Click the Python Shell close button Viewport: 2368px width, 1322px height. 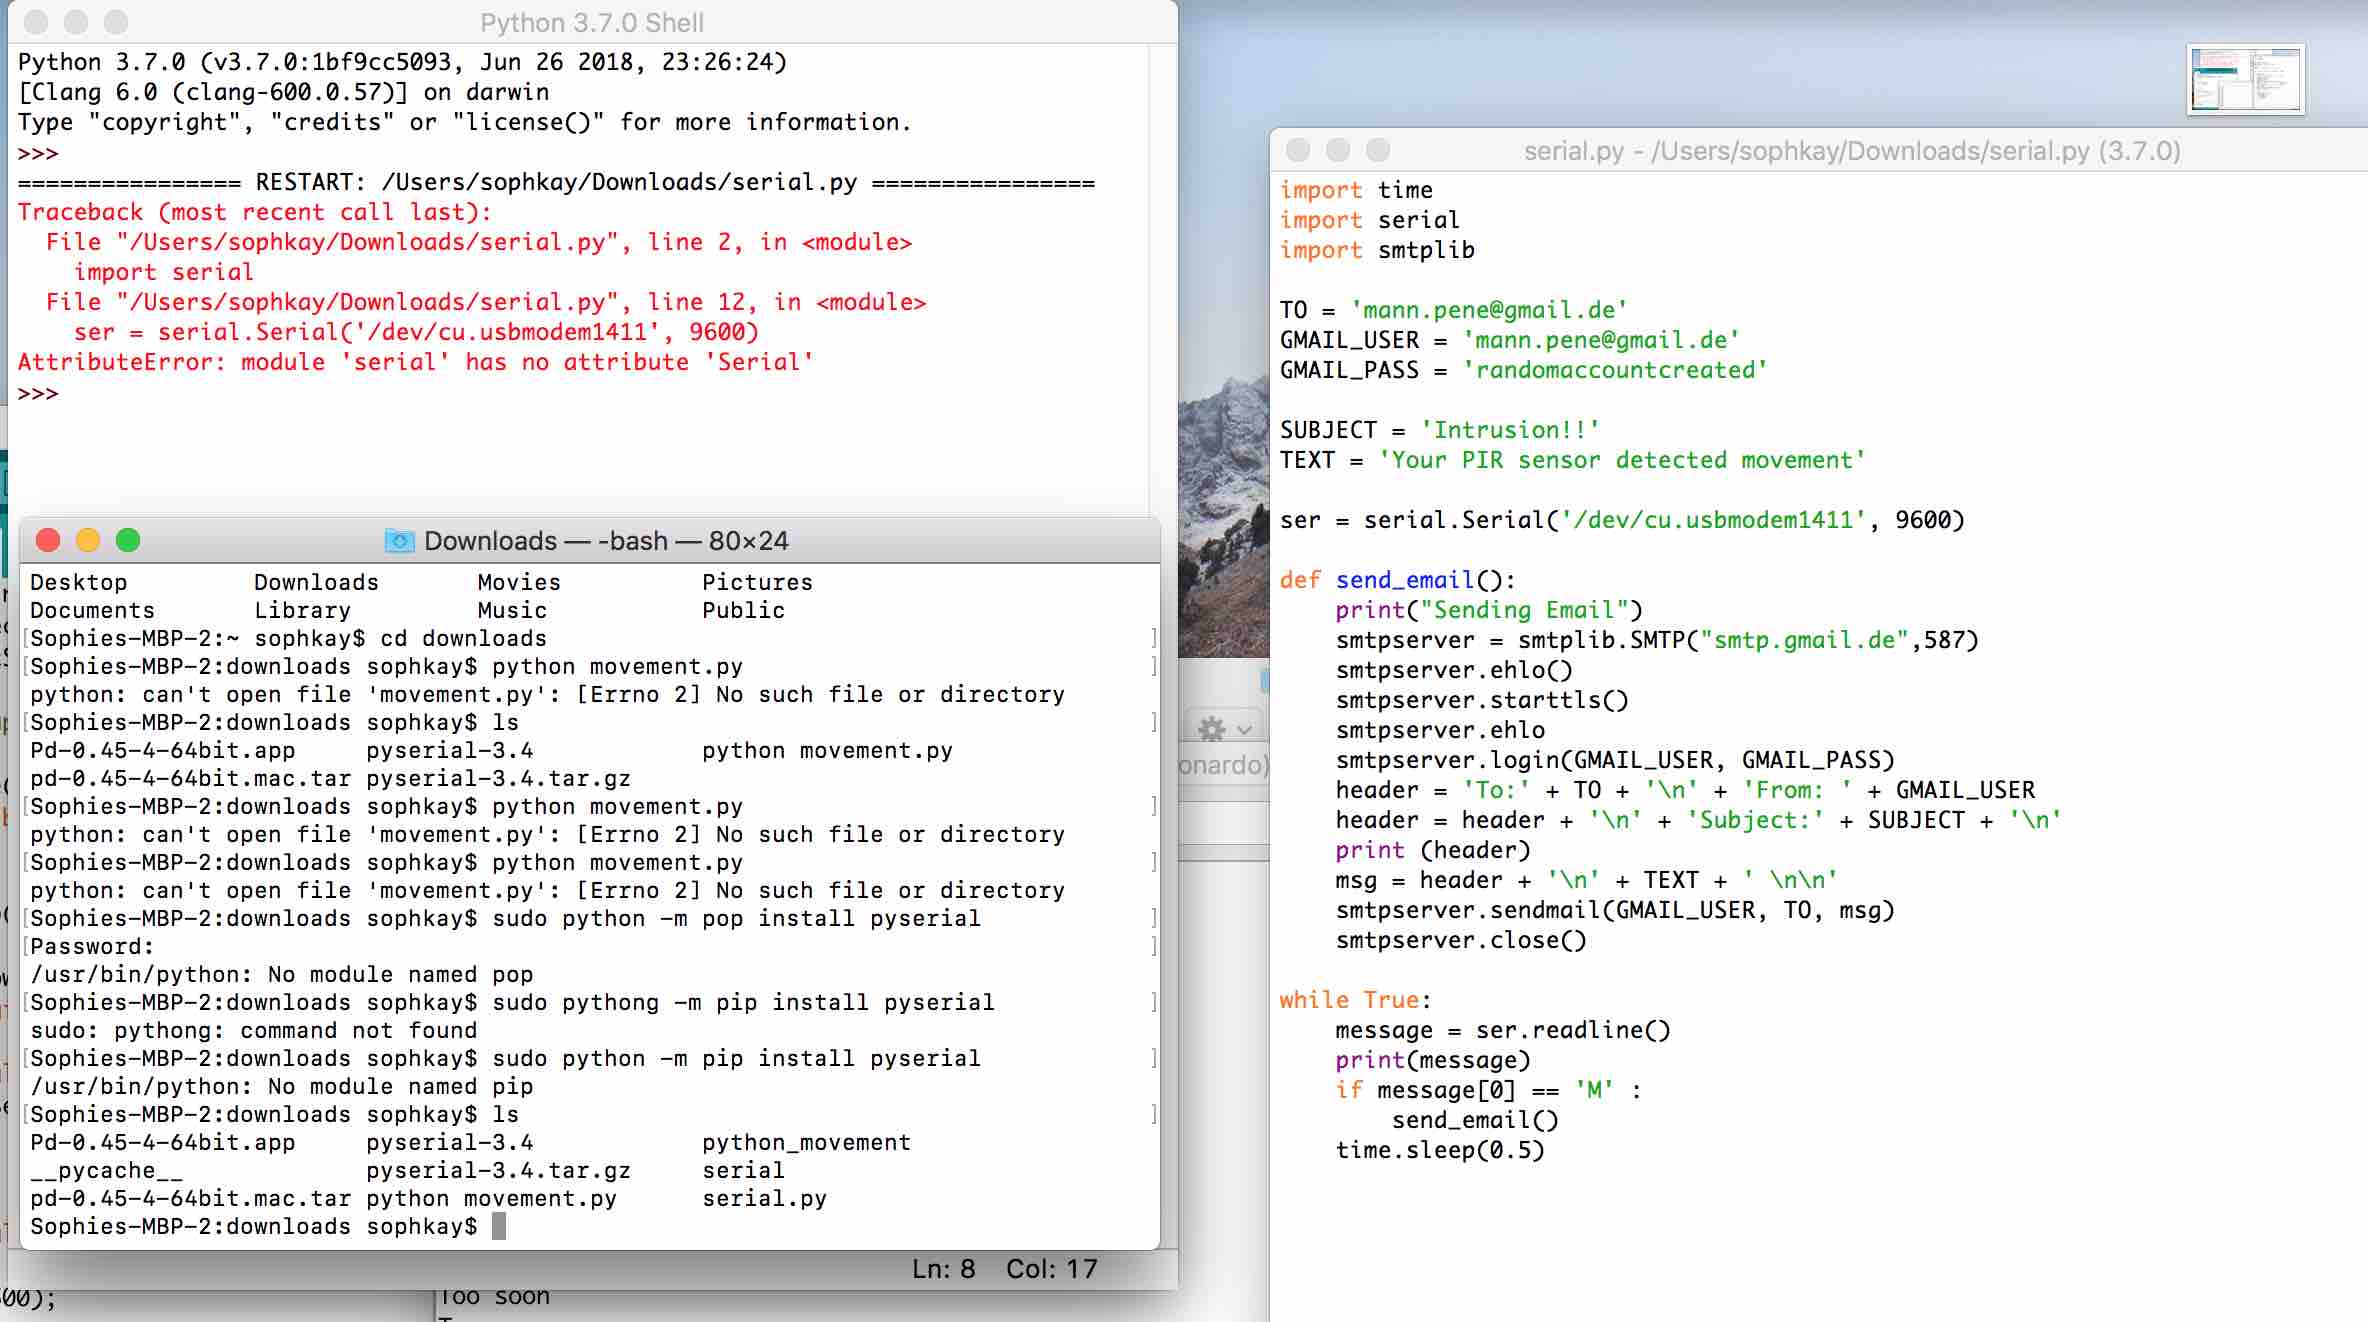pos(35,22)
